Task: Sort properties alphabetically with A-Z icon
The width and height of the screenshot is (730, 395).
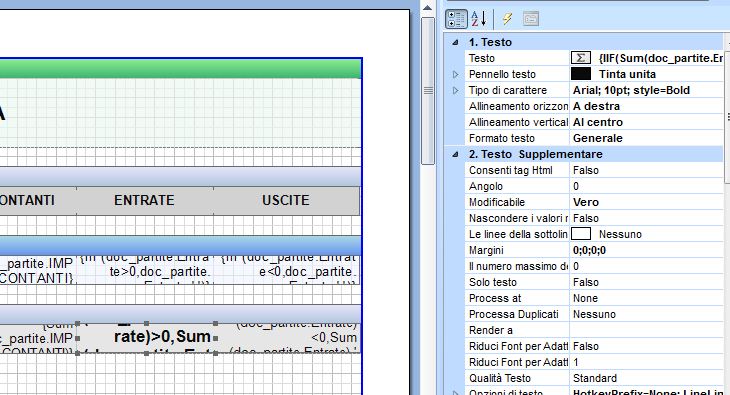Action: point(479,19)
